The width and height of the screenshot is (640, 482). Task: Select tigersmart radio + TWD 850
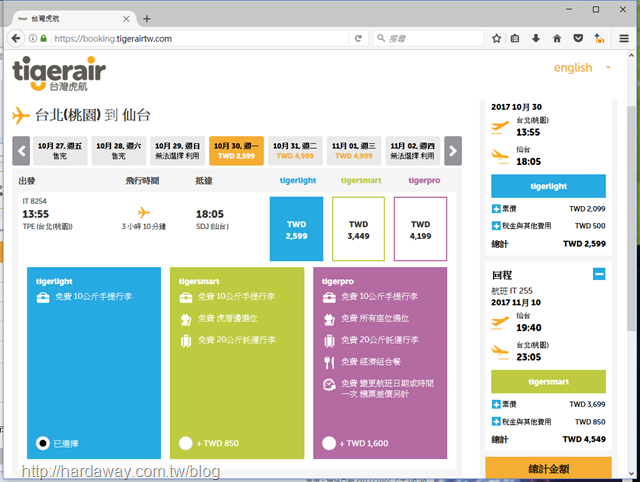(186, 443)
